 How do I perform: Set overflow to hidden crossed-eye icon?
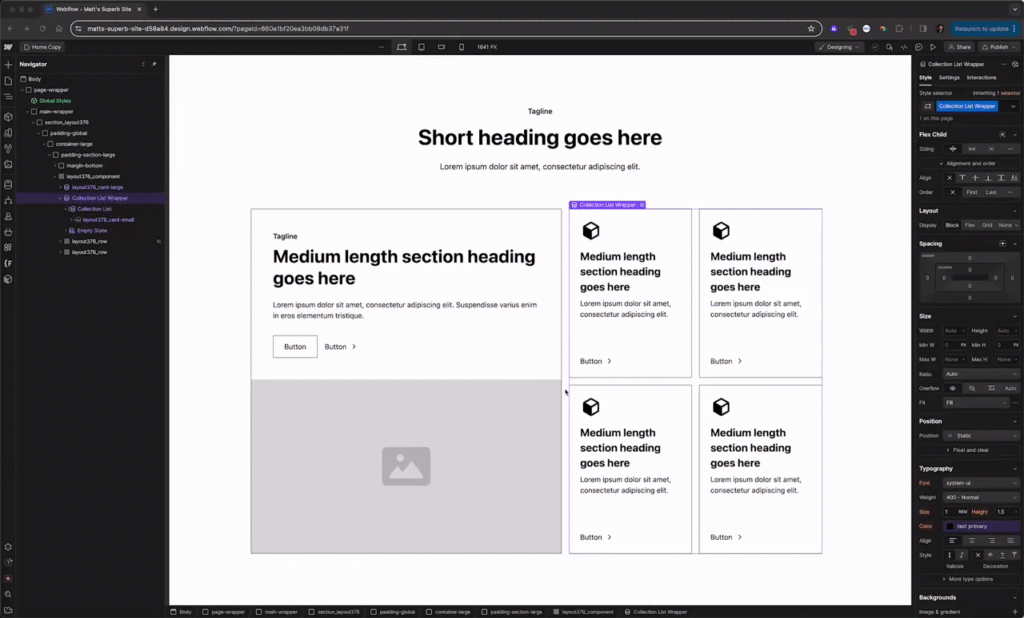(x=972, y=388)
